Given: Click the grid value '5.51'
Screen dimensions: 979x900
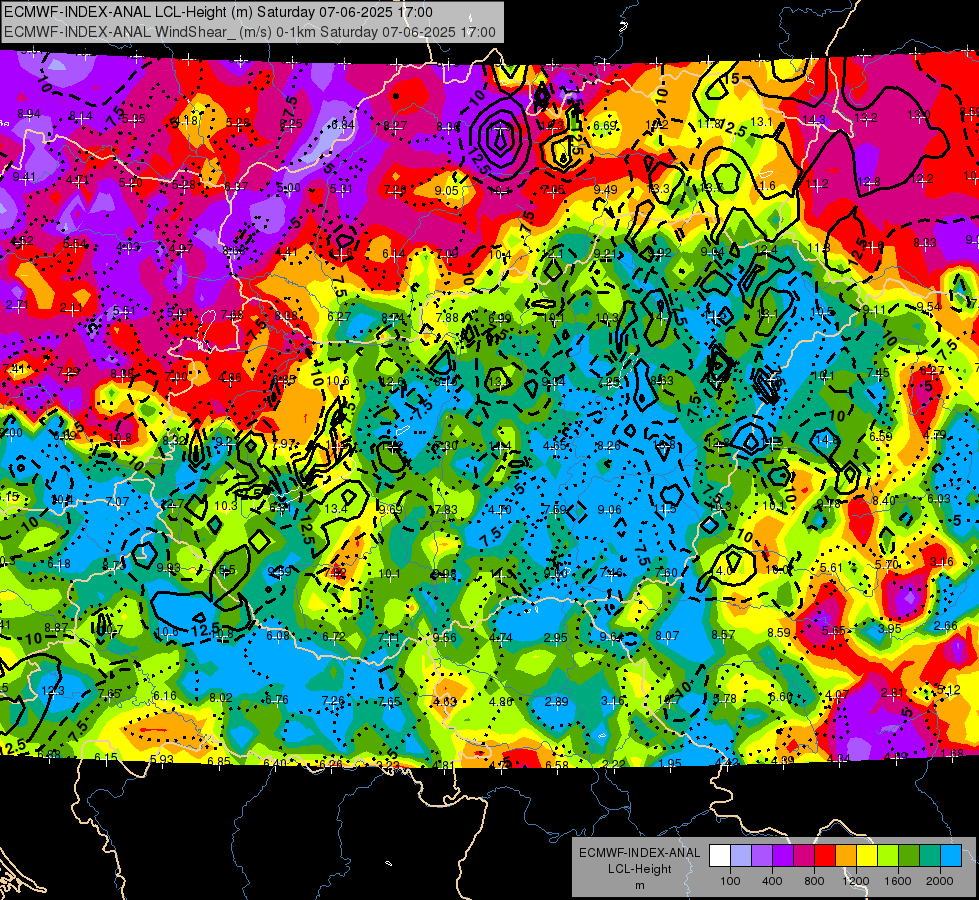Looking at the screenshot, I should pos(124,310).
